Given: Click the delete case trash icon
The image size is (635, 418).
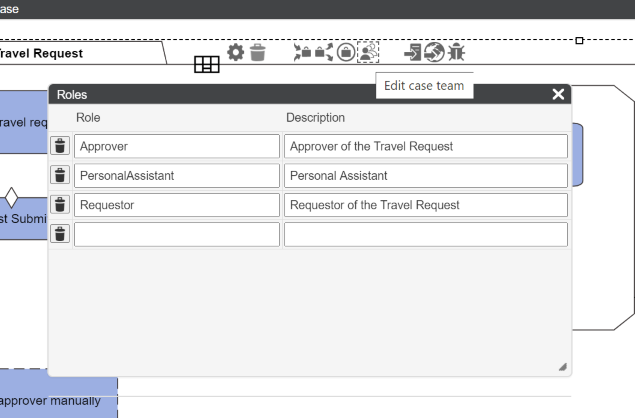Looking at the screenshot, I should click(258, 53).
